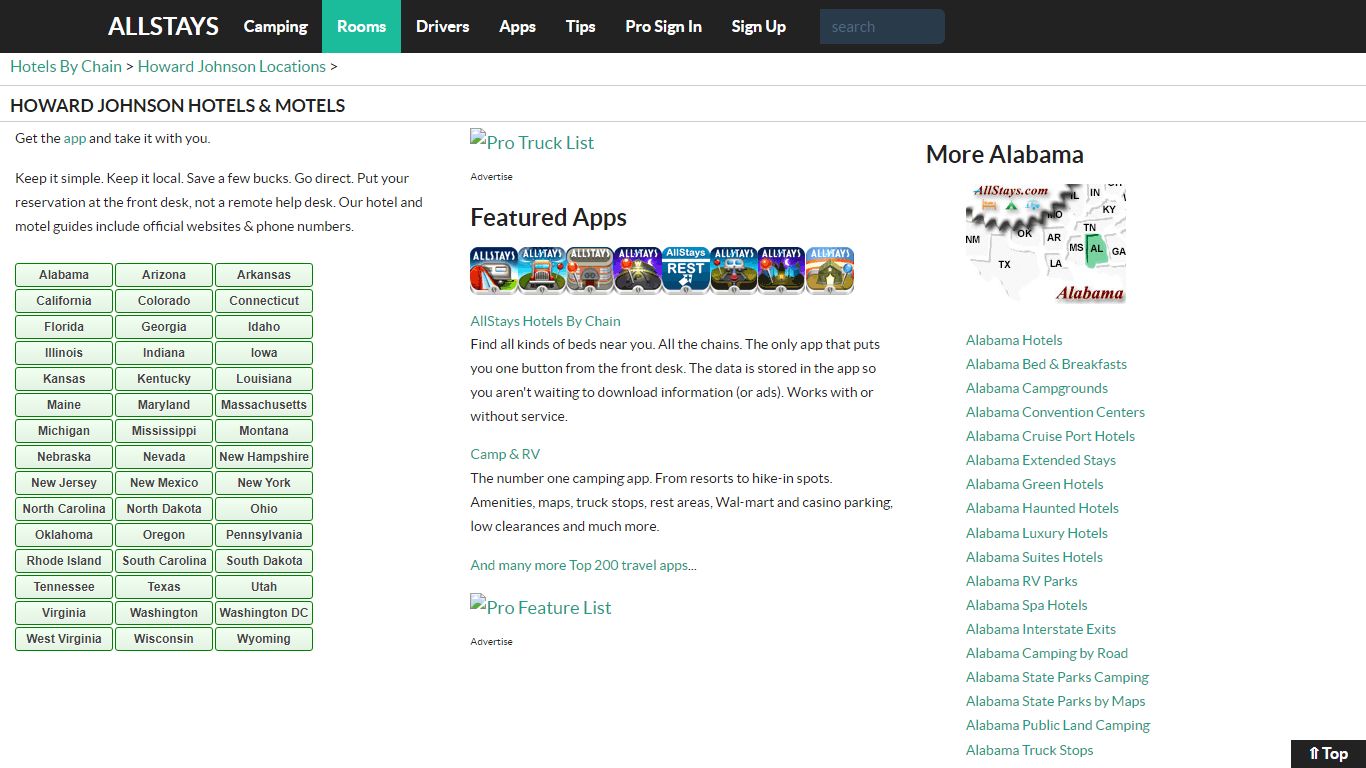1366x768 pixels.
Task: Open the AllStays green tent app icon
Action: (x=830, y=270)
